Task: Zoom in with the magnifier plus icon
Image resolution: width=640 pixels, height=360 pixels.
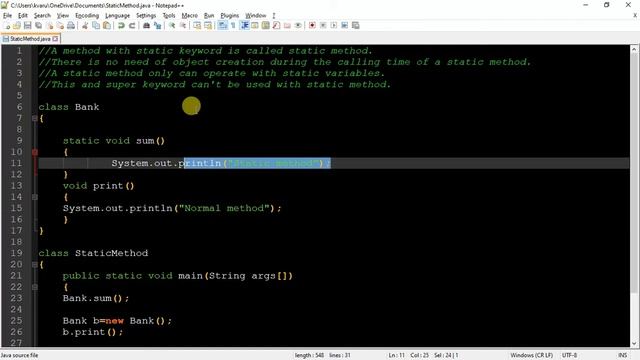Action: pyautogui.click(x=172, y=25)
